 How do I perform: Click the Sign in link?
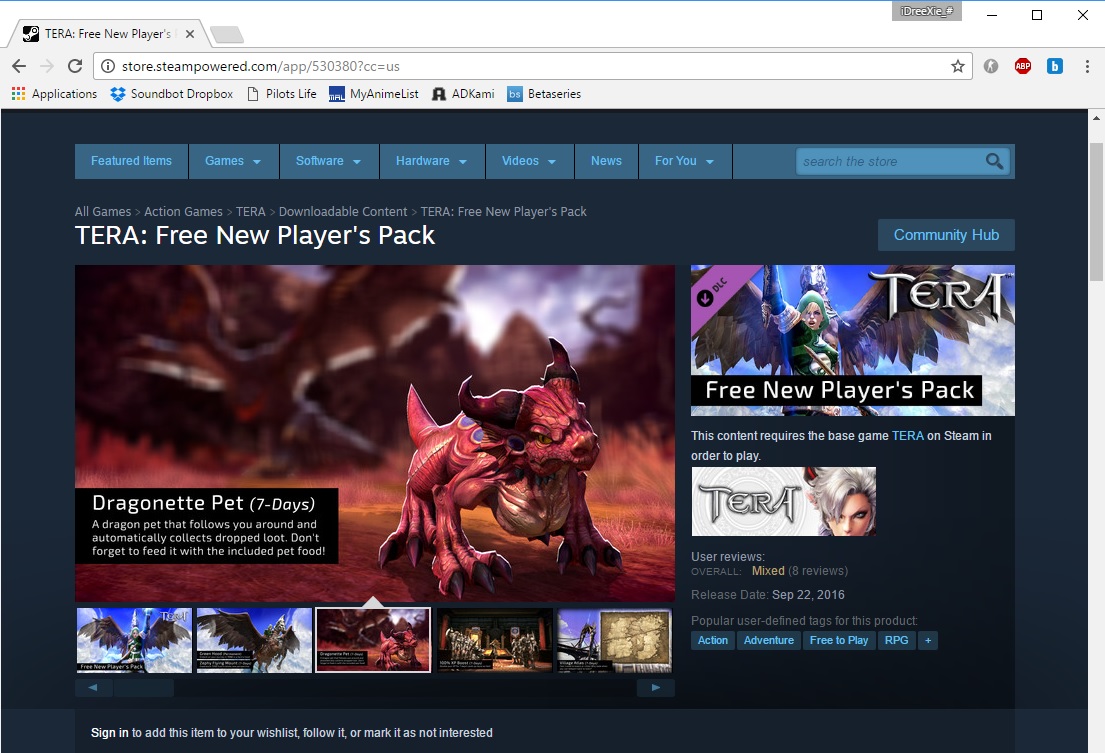(x=109, y=733)
